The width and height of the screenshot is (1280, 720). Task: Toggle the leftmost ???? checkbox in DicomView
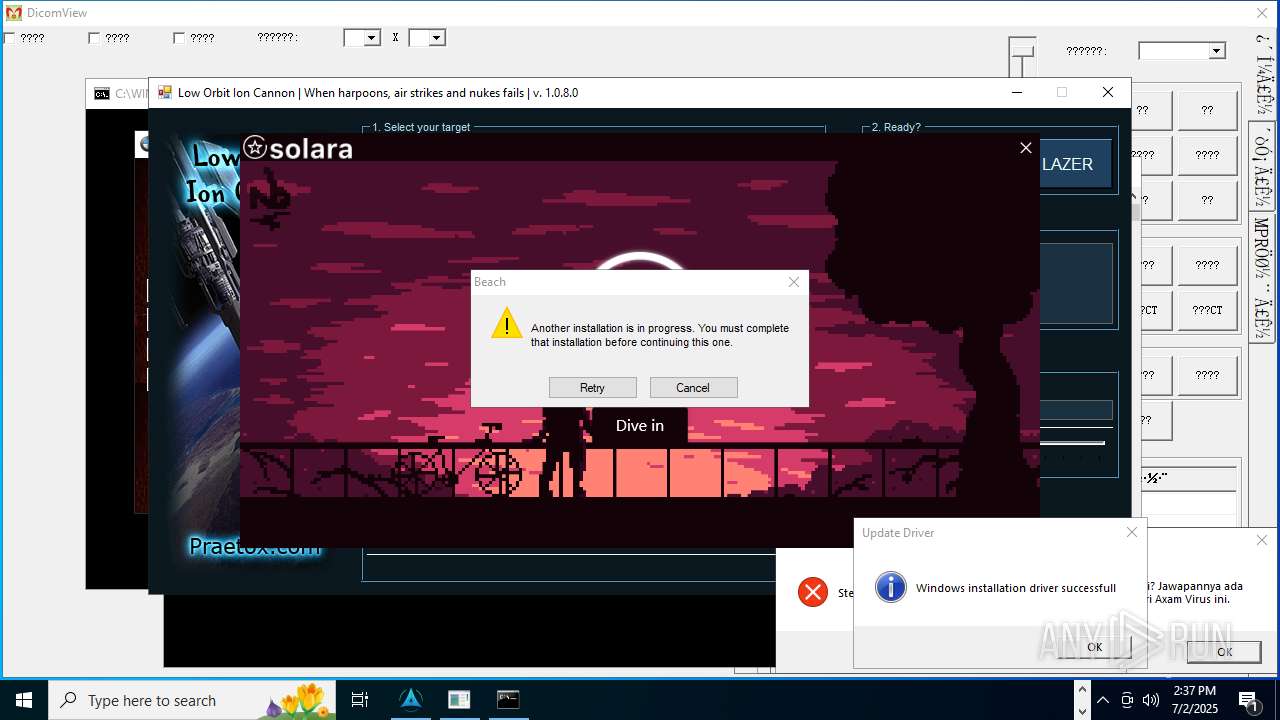(9, 38)
